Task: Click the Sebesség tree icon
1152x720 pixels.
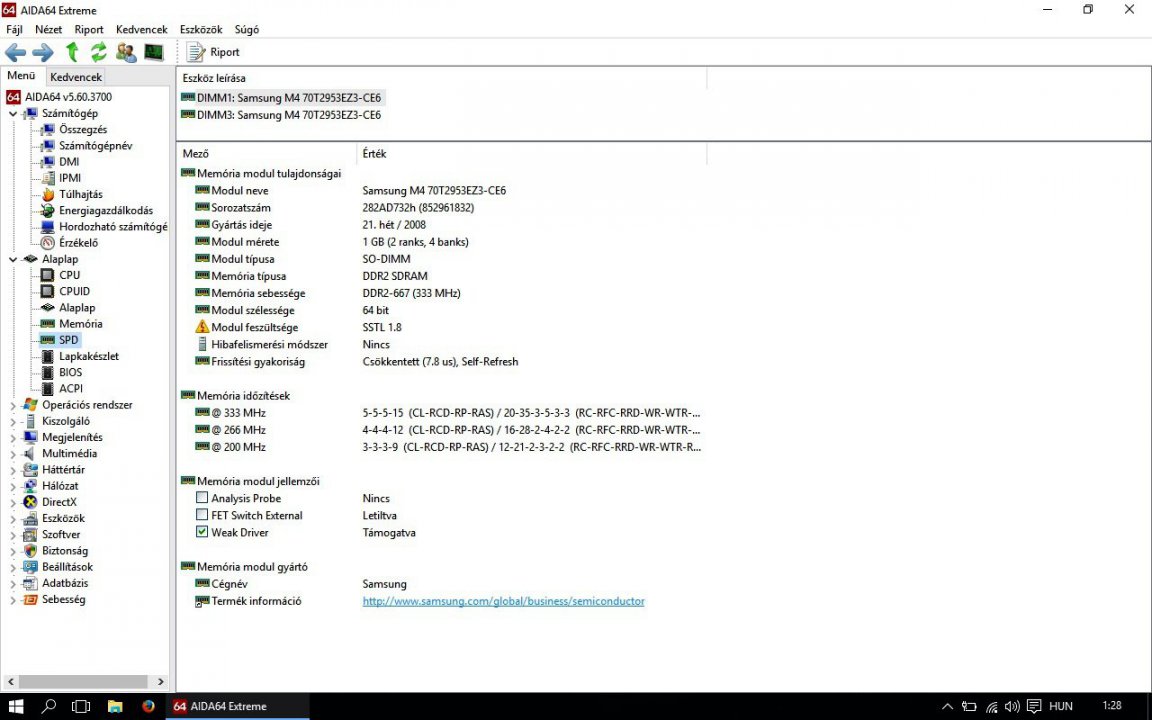Action: [30, 599]
